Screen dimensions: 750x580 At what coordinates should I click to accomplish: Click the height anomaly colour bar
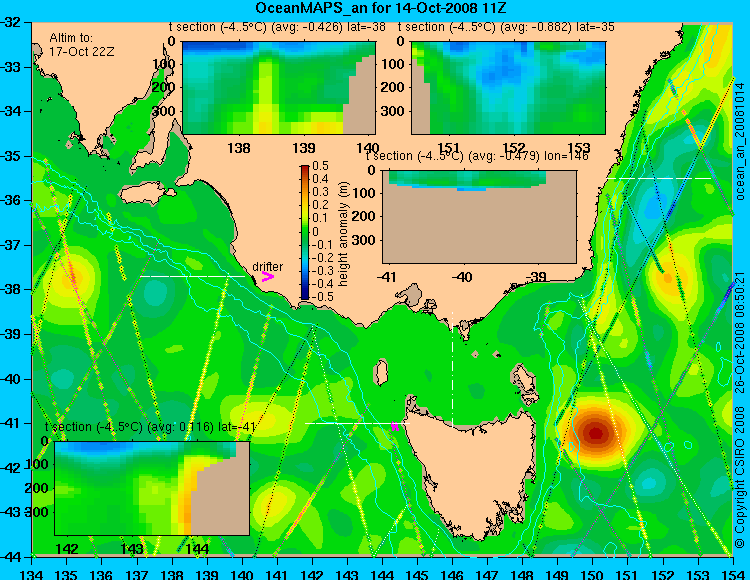pos(305,232)
